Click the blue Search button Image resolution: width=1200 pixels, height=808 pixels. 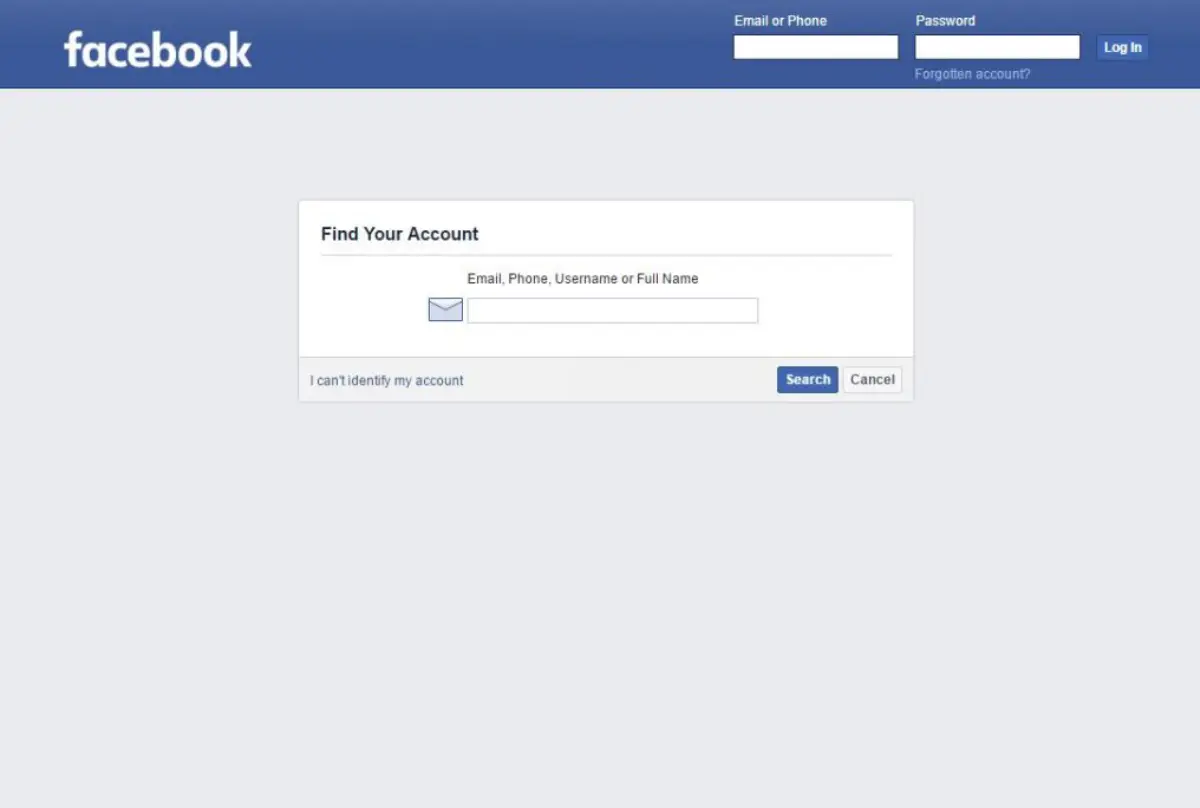click(807, 380)
